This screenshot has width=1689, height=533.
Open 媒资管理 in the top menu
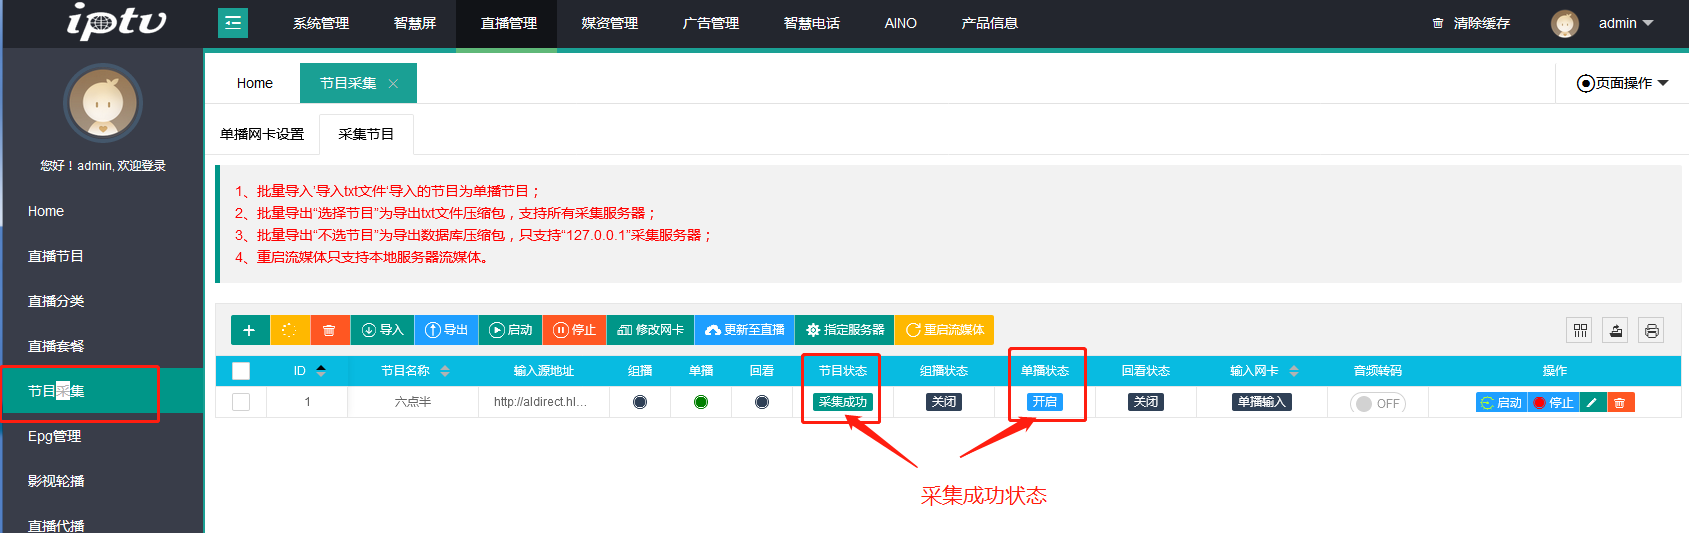[x=609, y=23]
